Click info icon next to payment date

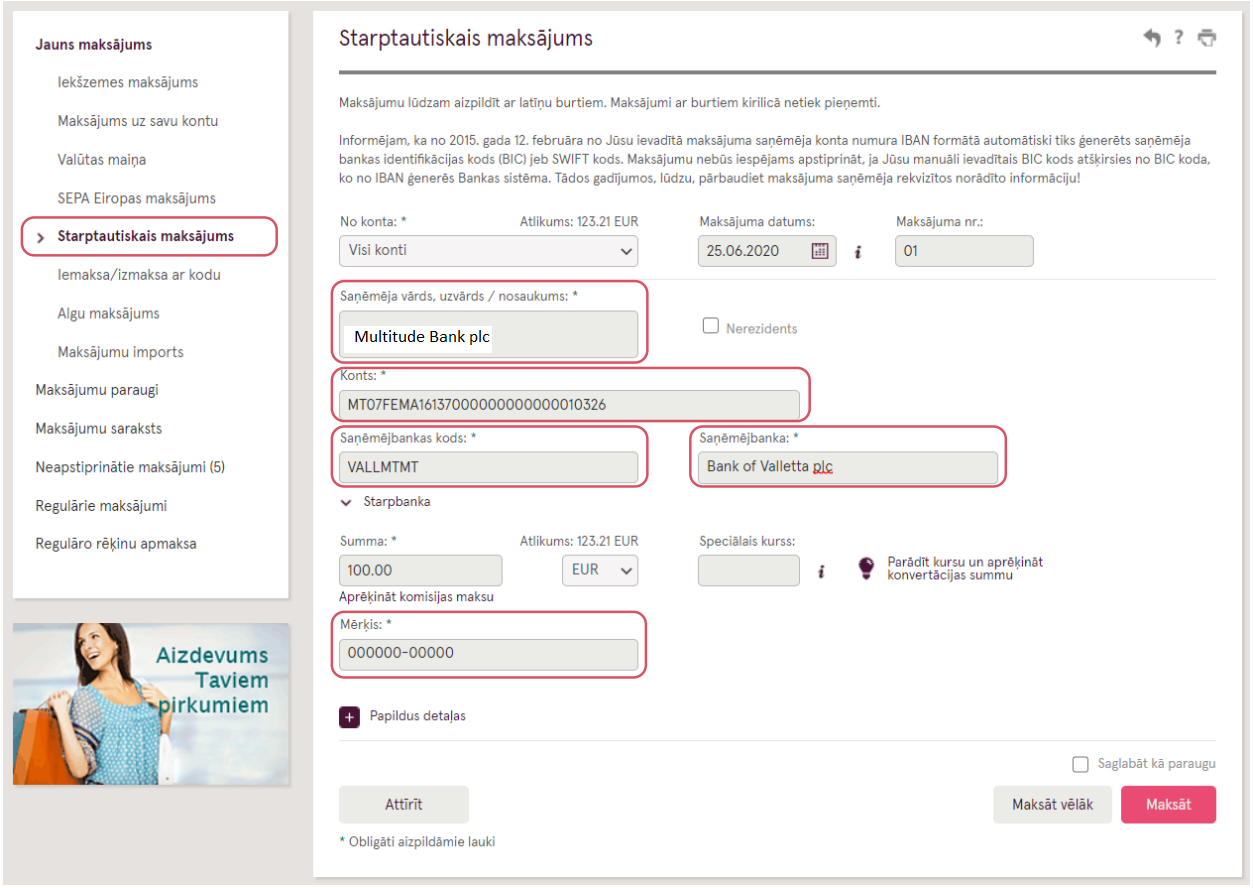tap(857, 252)
